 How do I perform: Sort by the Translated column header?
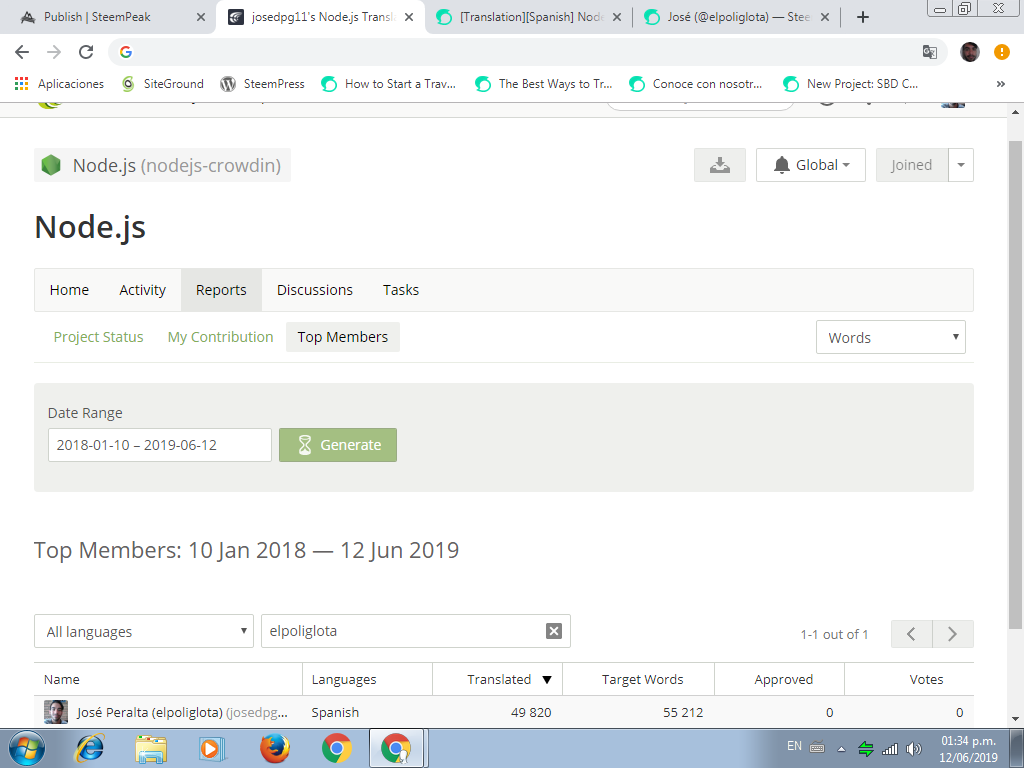click(498, 679)
